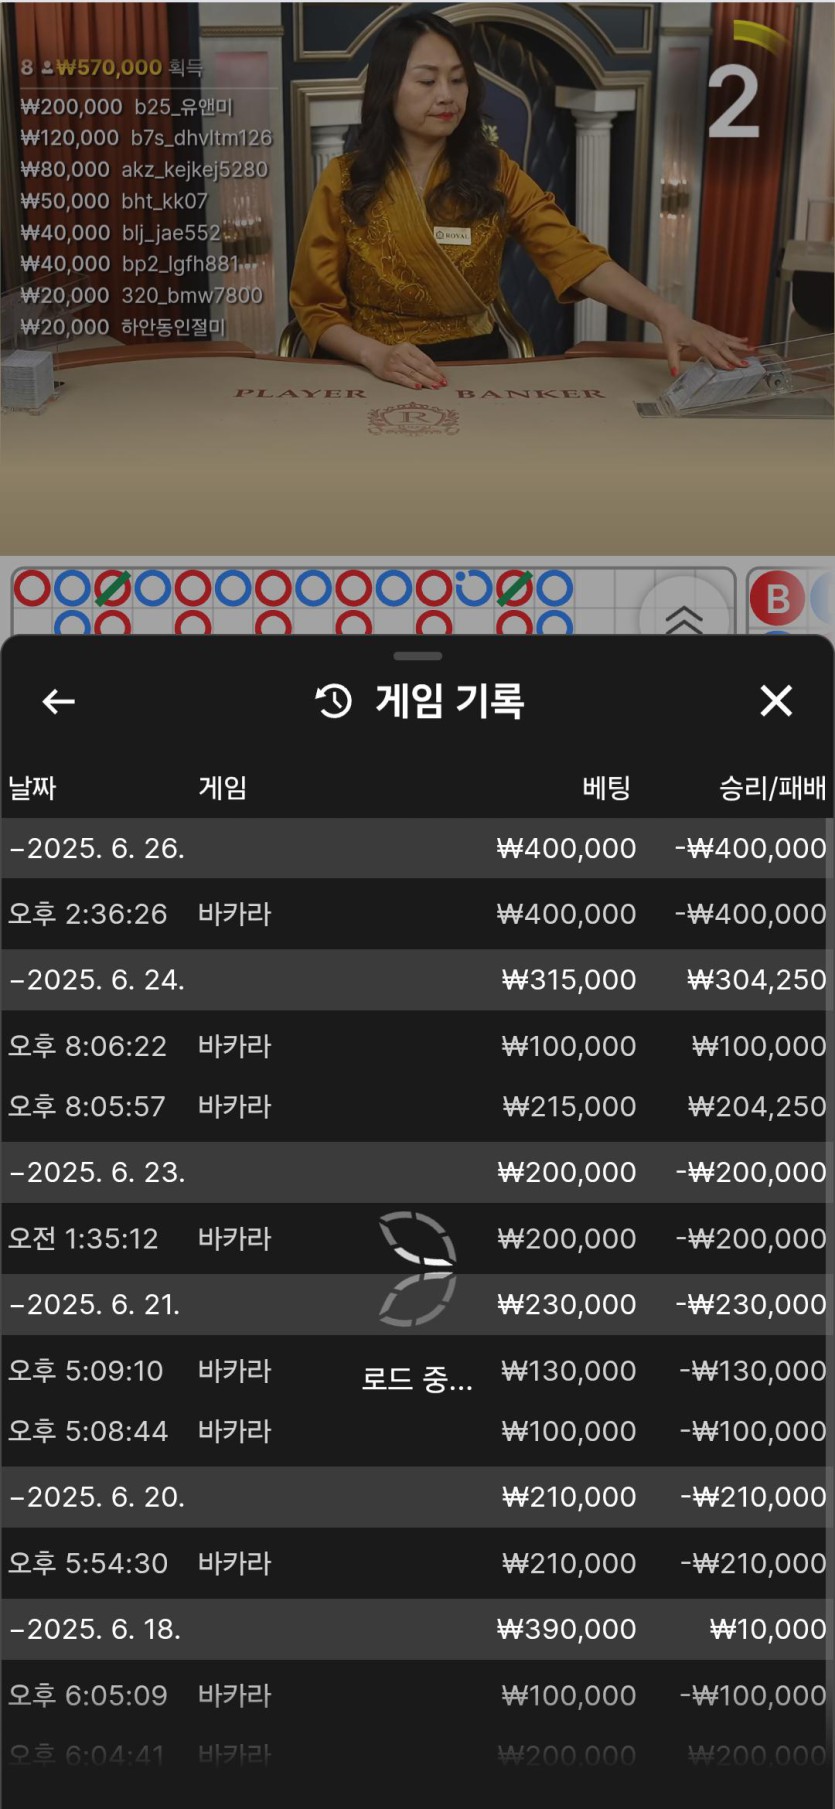Toggle the 2025. 6. 18. date group
The image size is (835, 1809).
pyautogui.click(x=95, y=1629)
